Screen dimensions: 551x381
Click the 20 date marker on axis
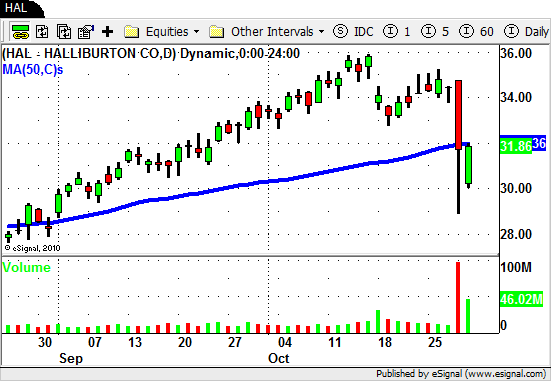[185, 342]
